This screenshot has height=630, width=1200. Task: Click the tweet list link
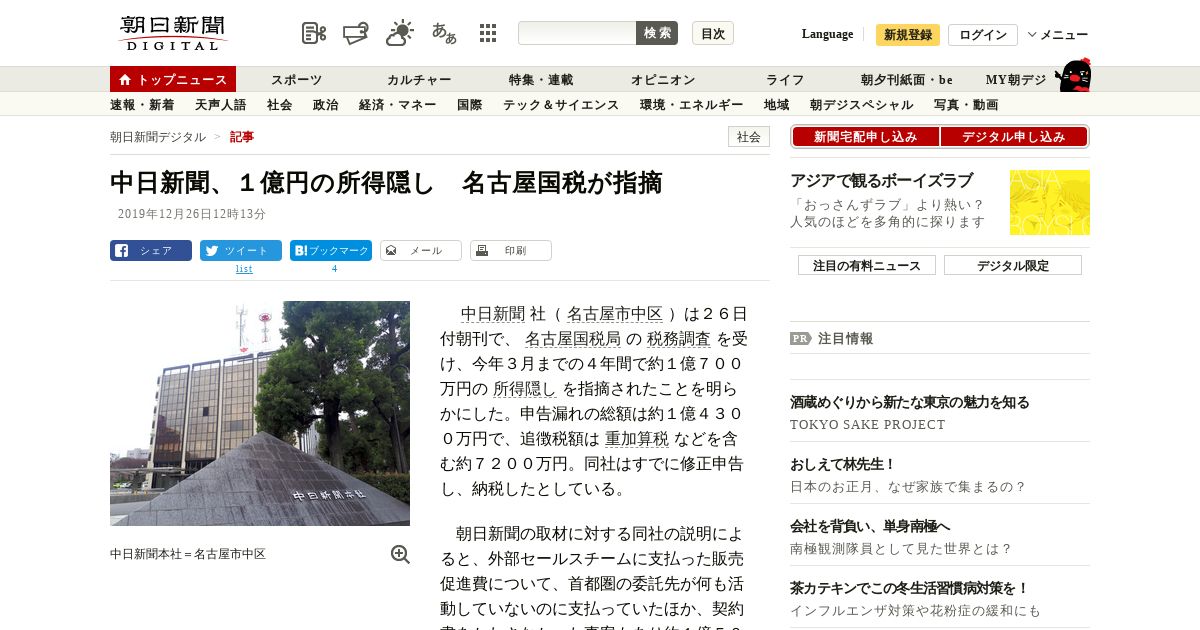point(244,268)
